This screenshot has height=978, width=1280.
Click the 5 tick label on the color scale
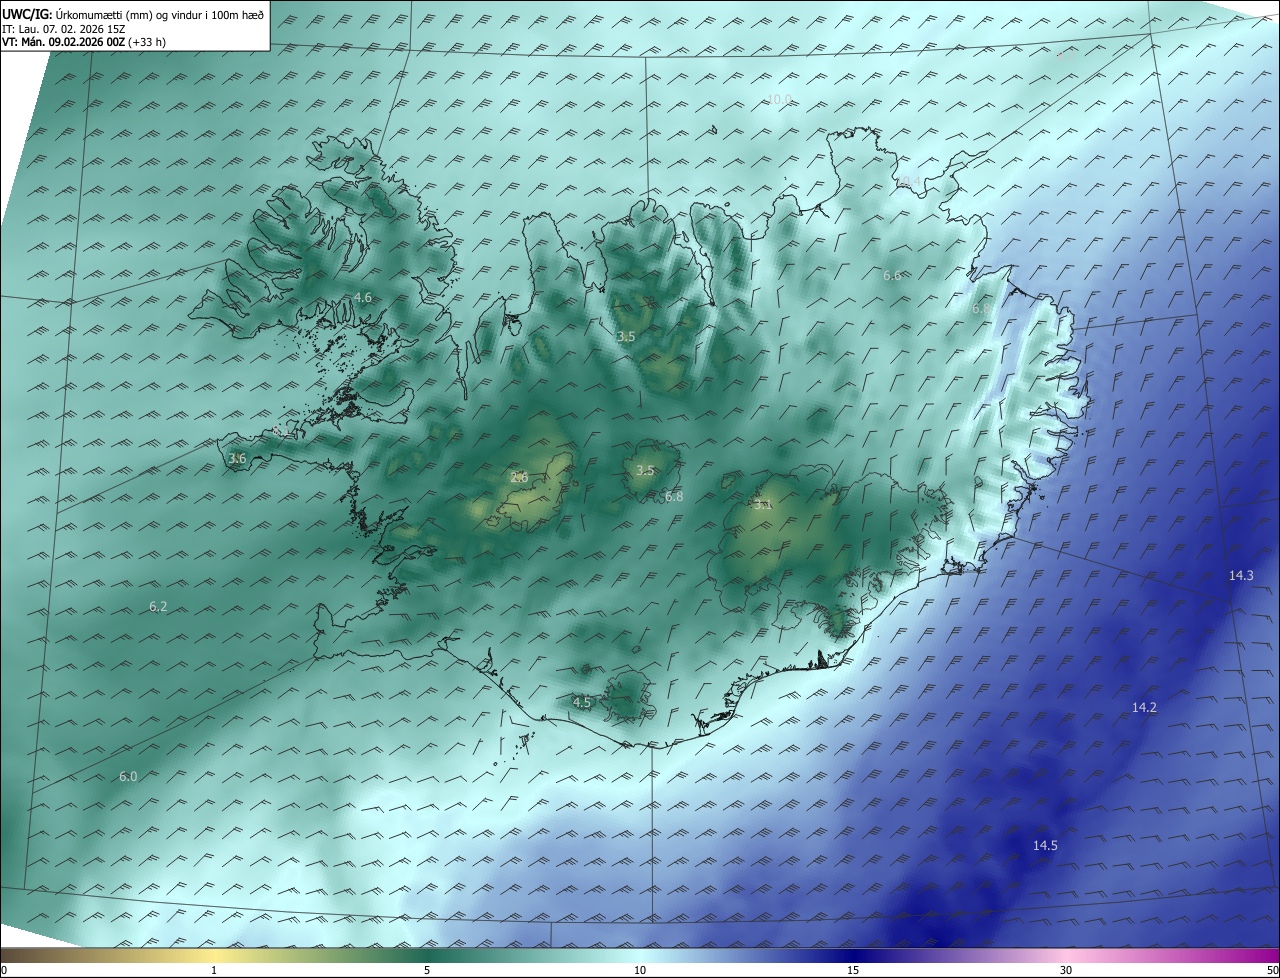coord(427,970)
